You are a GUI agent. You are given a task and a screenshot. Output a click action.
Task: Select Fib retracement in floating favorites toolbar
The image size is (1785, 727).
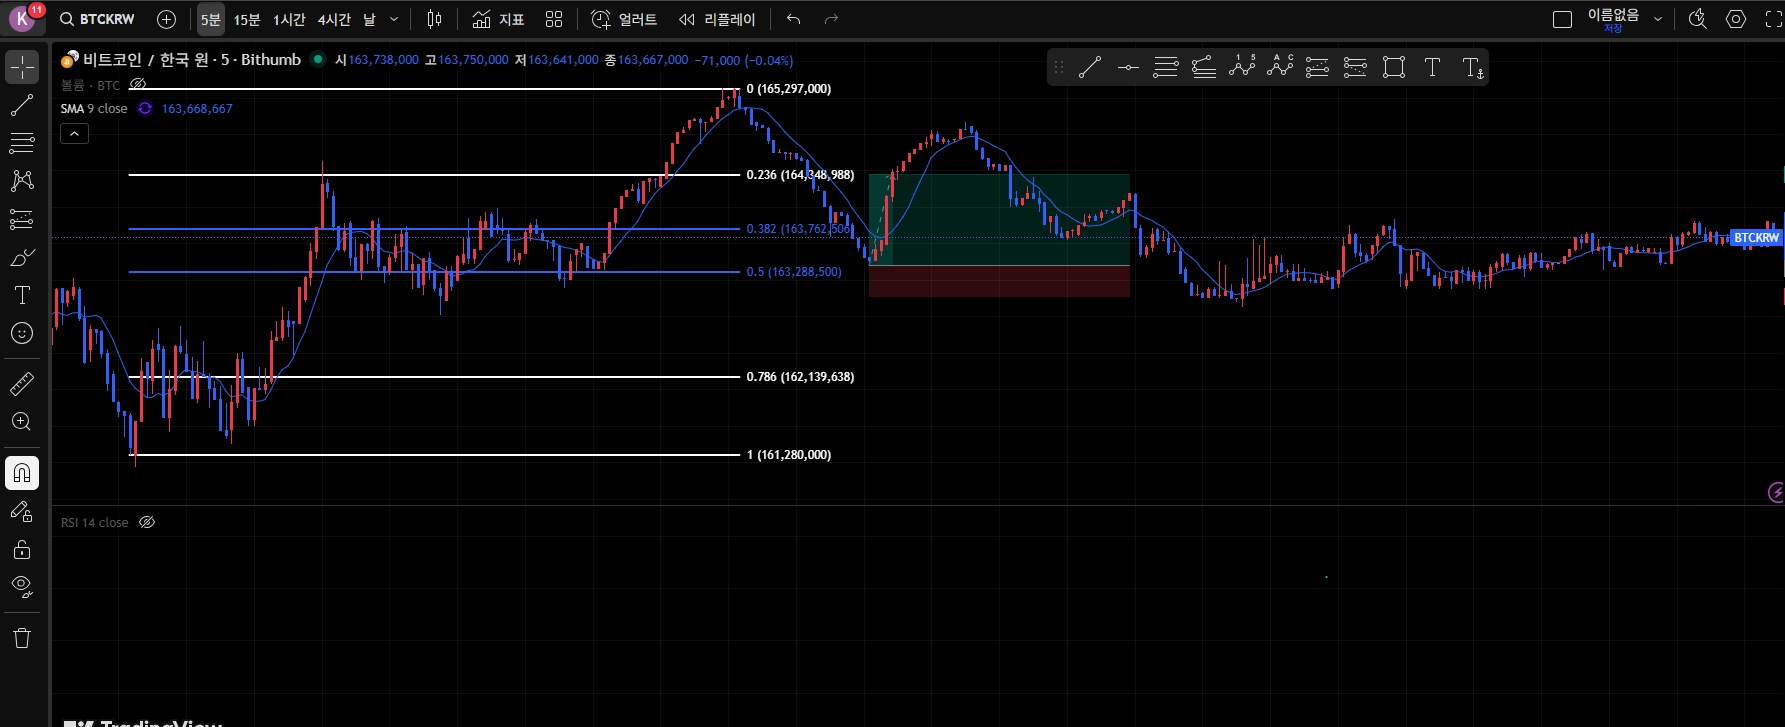pos(1166,67)
